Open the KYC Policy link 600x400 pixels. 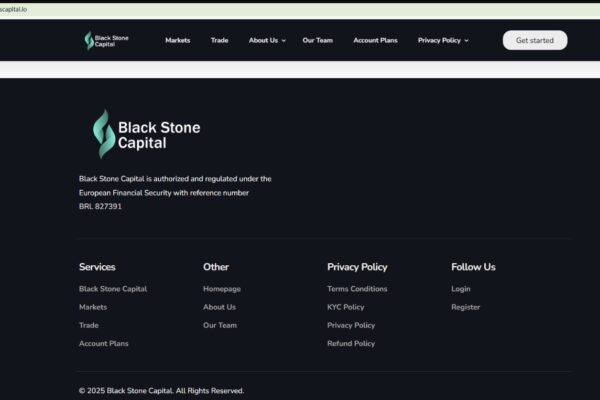[x=346, y=307]
